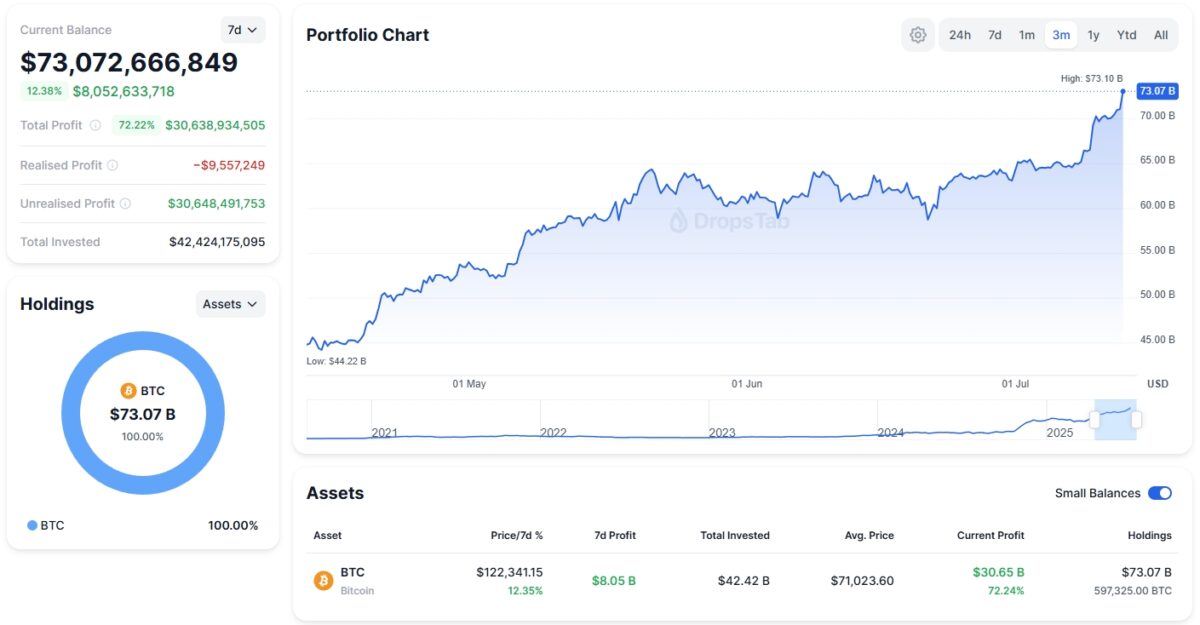Click Total Profit info icon

tap(95, 126)
